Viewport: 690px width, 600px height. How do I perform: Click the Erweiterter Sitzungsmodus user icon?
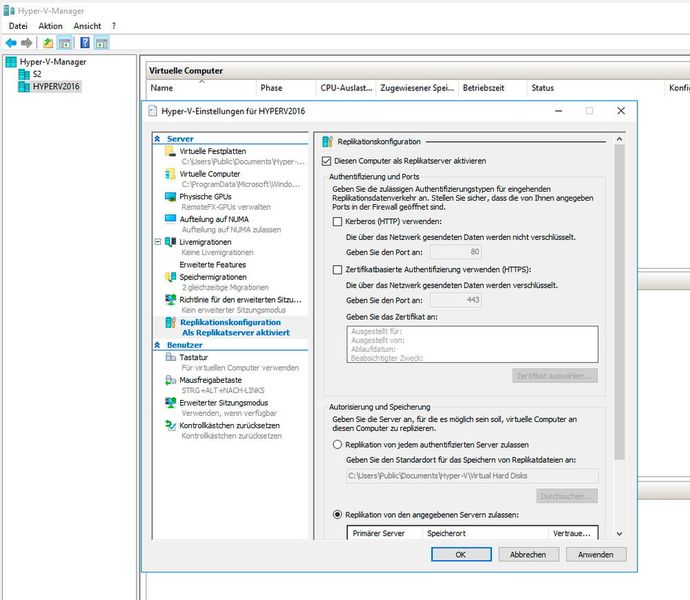[x=170, y=403]
